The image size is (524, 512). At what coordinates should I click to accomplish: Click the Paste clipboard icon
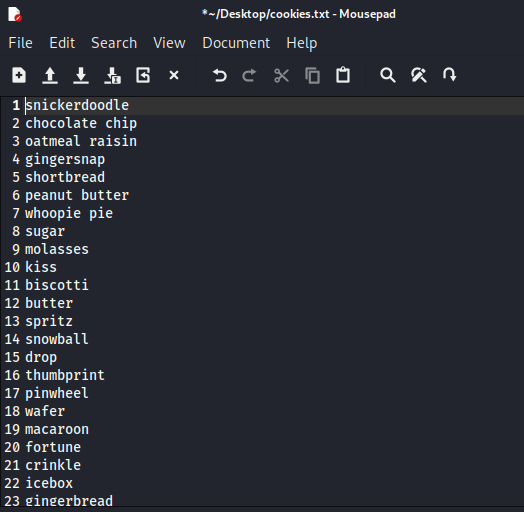(343, 75)
